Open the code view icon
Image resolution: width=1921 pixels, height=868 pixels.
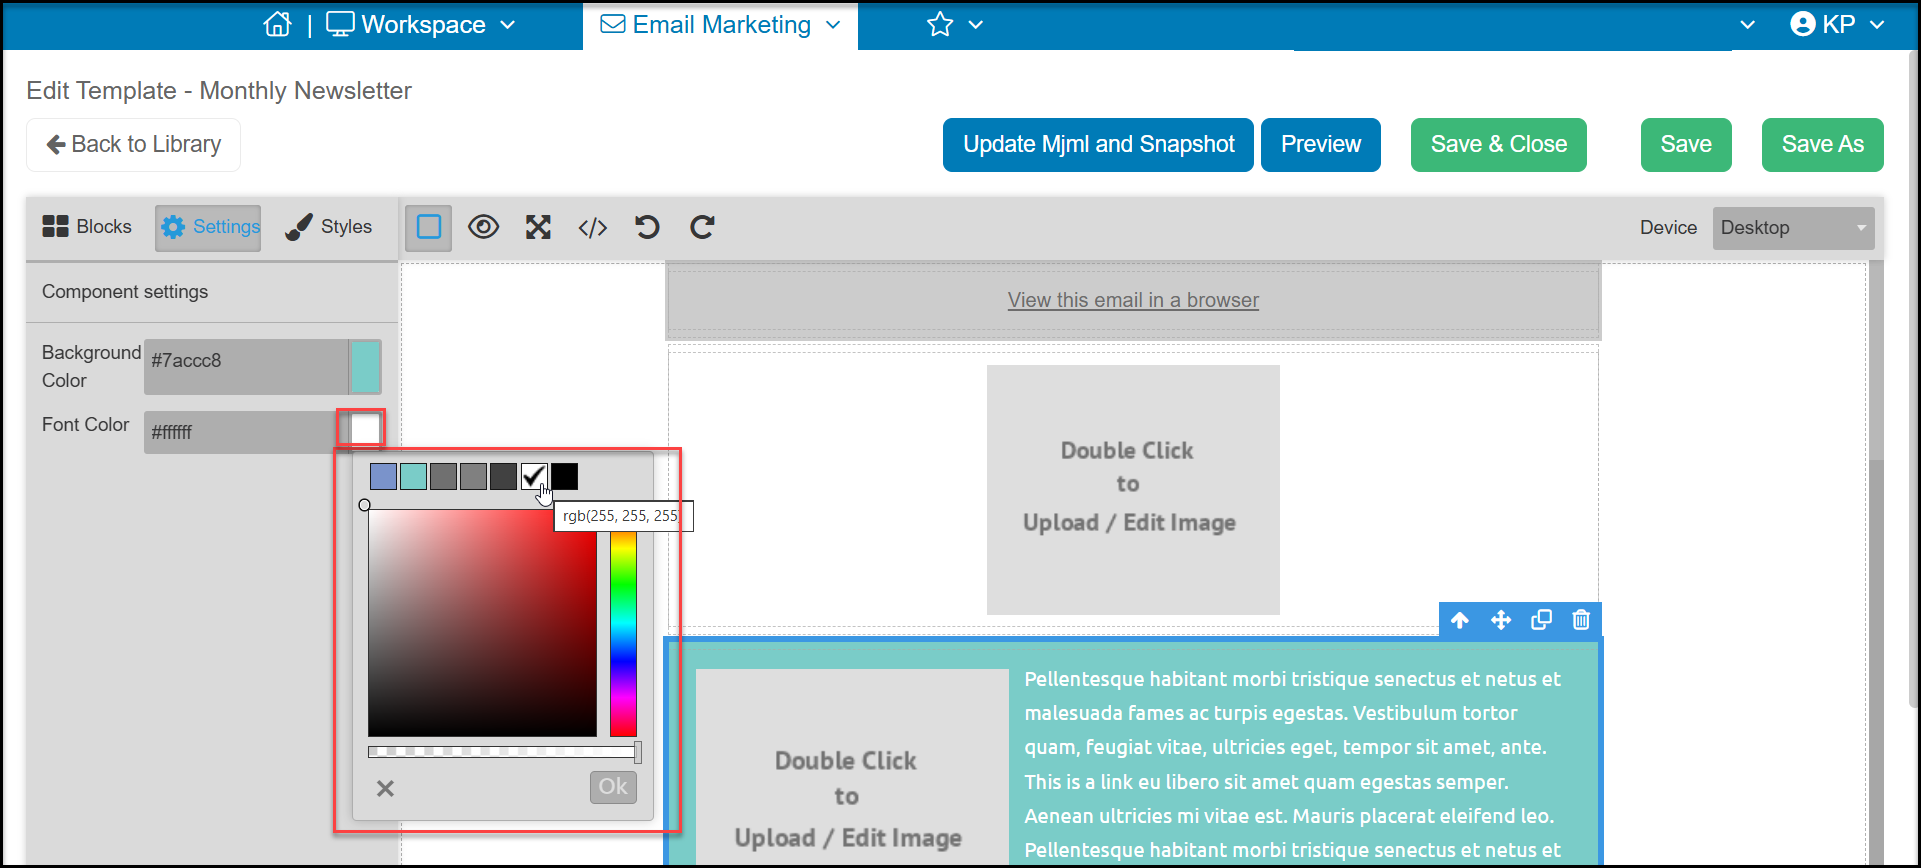click(x=593, y=228)
